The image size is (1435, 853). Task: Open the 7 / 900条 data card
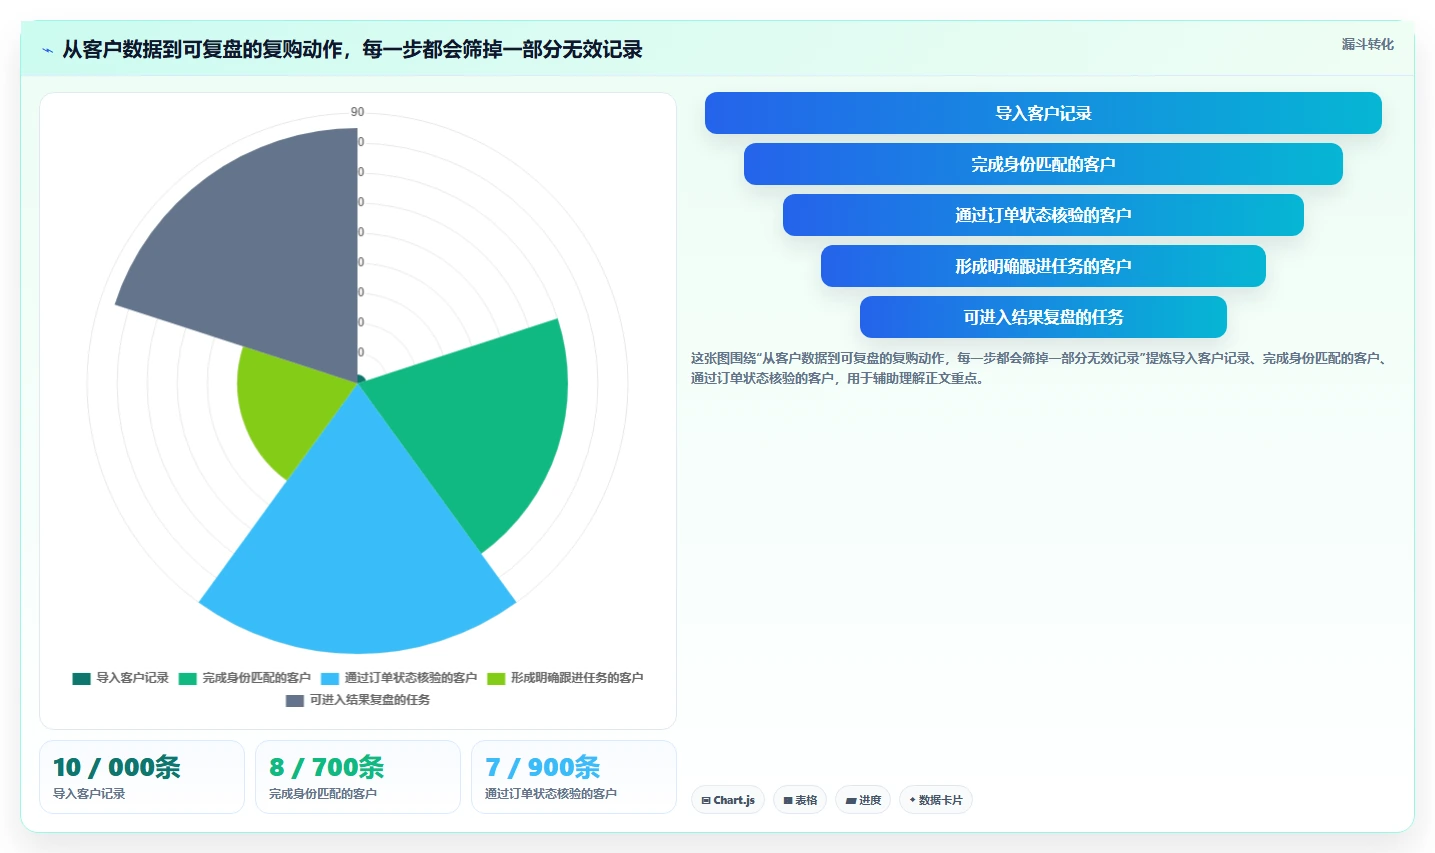pos(574,777)
